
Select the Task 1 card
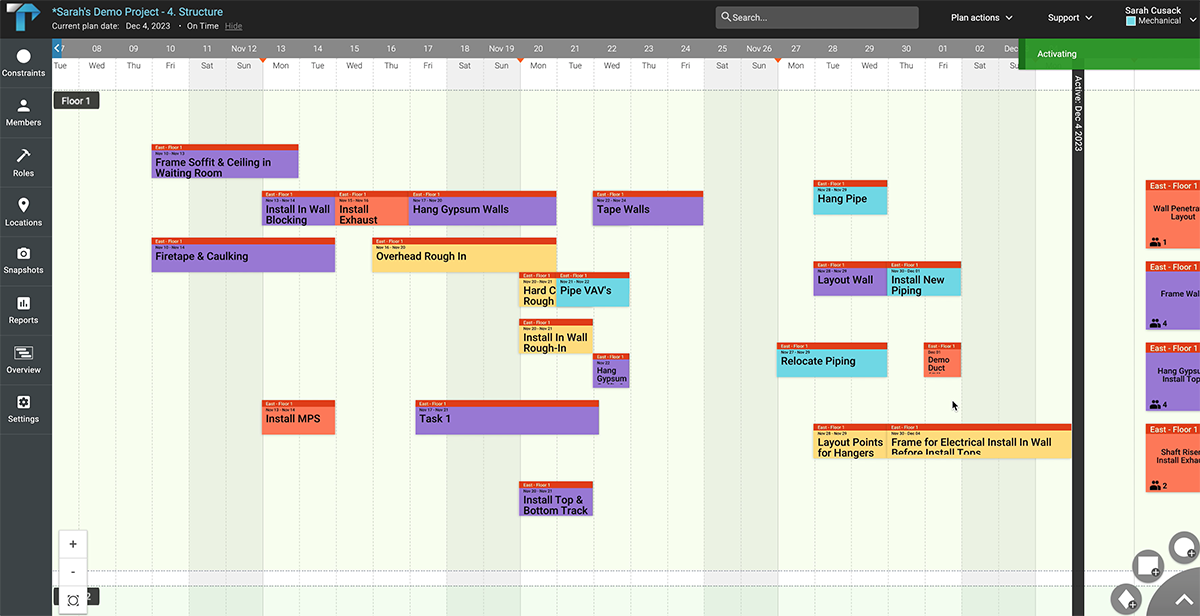(507, 417)
